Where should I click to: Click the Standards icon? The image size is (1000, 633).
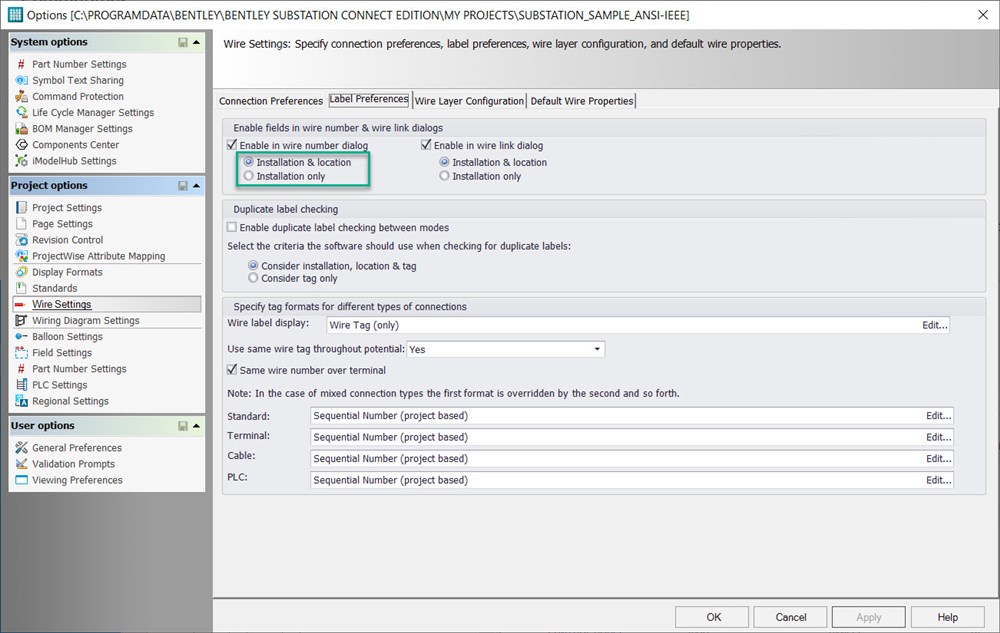pyautogui.click(x=21, y=288)
